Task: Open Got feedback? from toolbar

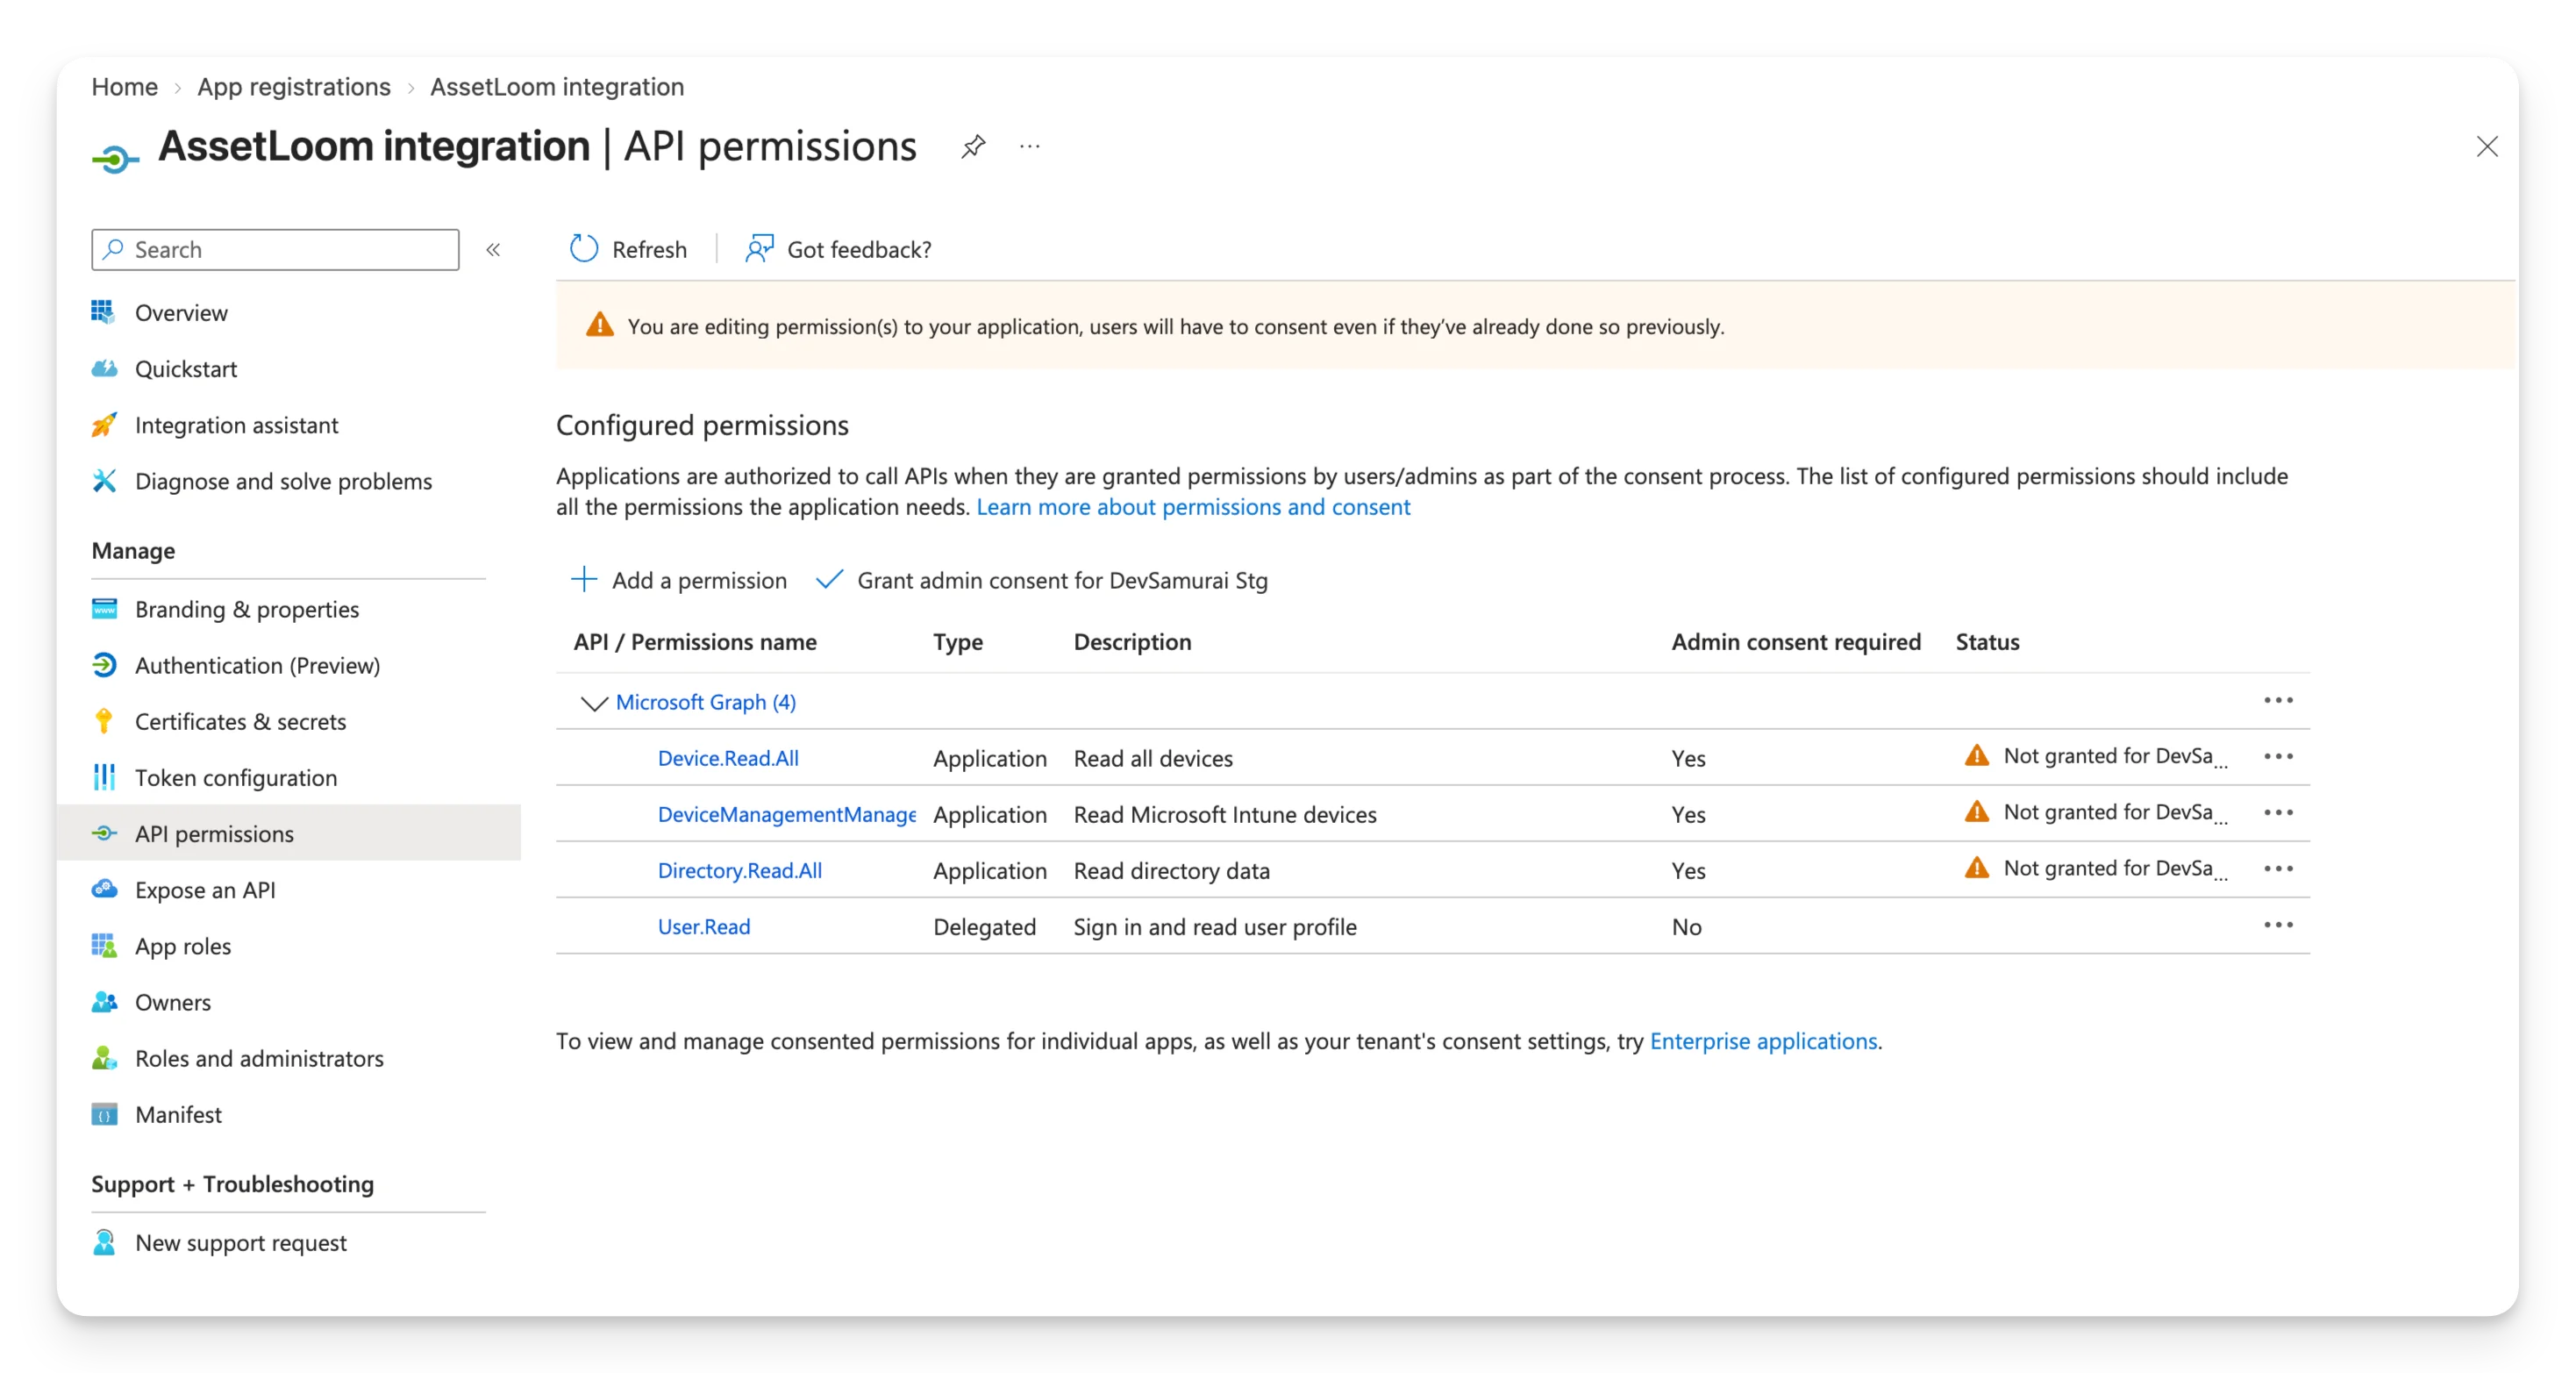Action: pyautogui.click(x=838, y=249)
